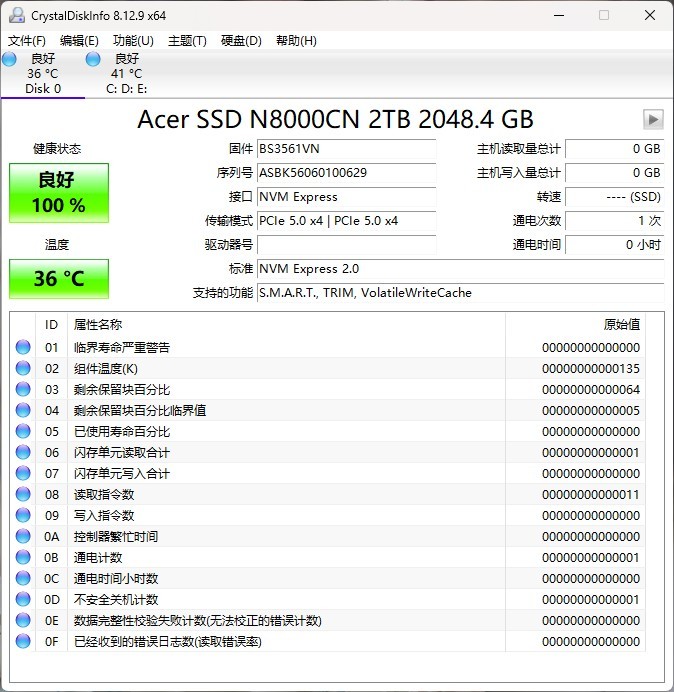The image size is (674, 692).
Task: Click status orb for 组件温度(K) row
Action: point(23,368)
